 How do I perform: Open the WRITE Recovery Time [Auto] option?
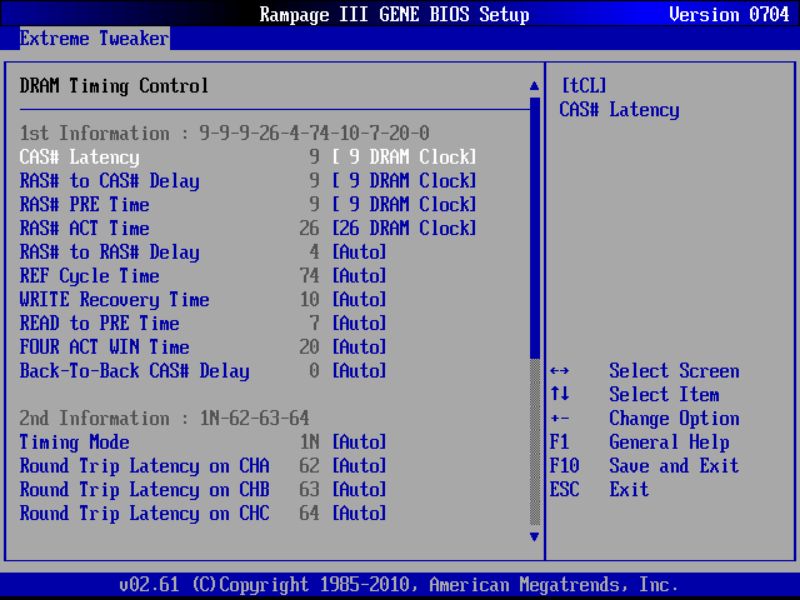point(359,299)
